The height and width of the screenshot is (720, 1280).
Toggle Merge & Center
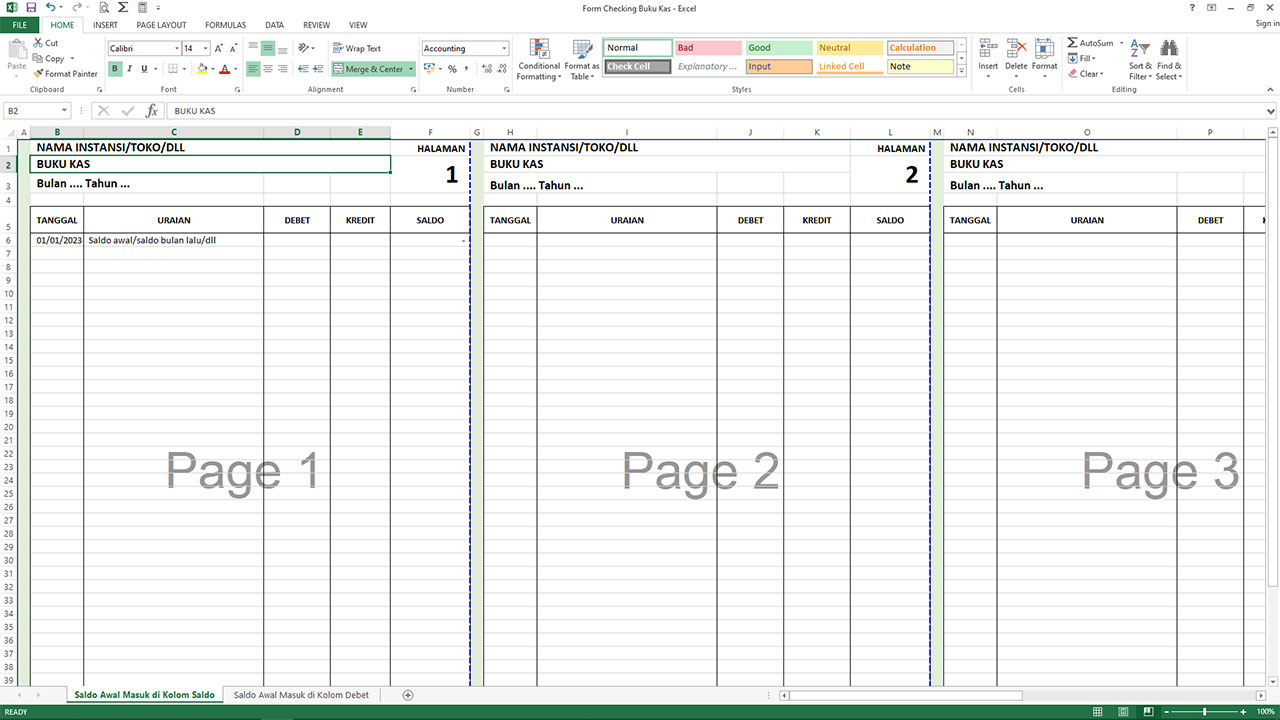coord(368,69)
